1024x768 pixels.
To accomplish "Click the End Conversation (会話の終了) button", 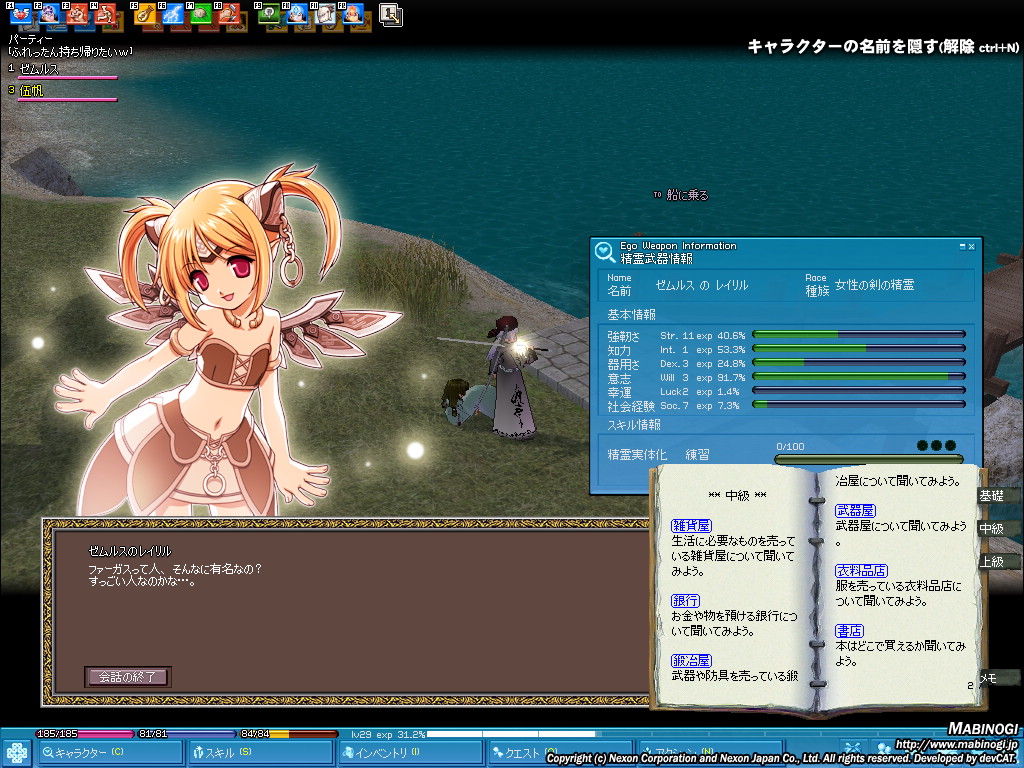I will coord(127,677).
